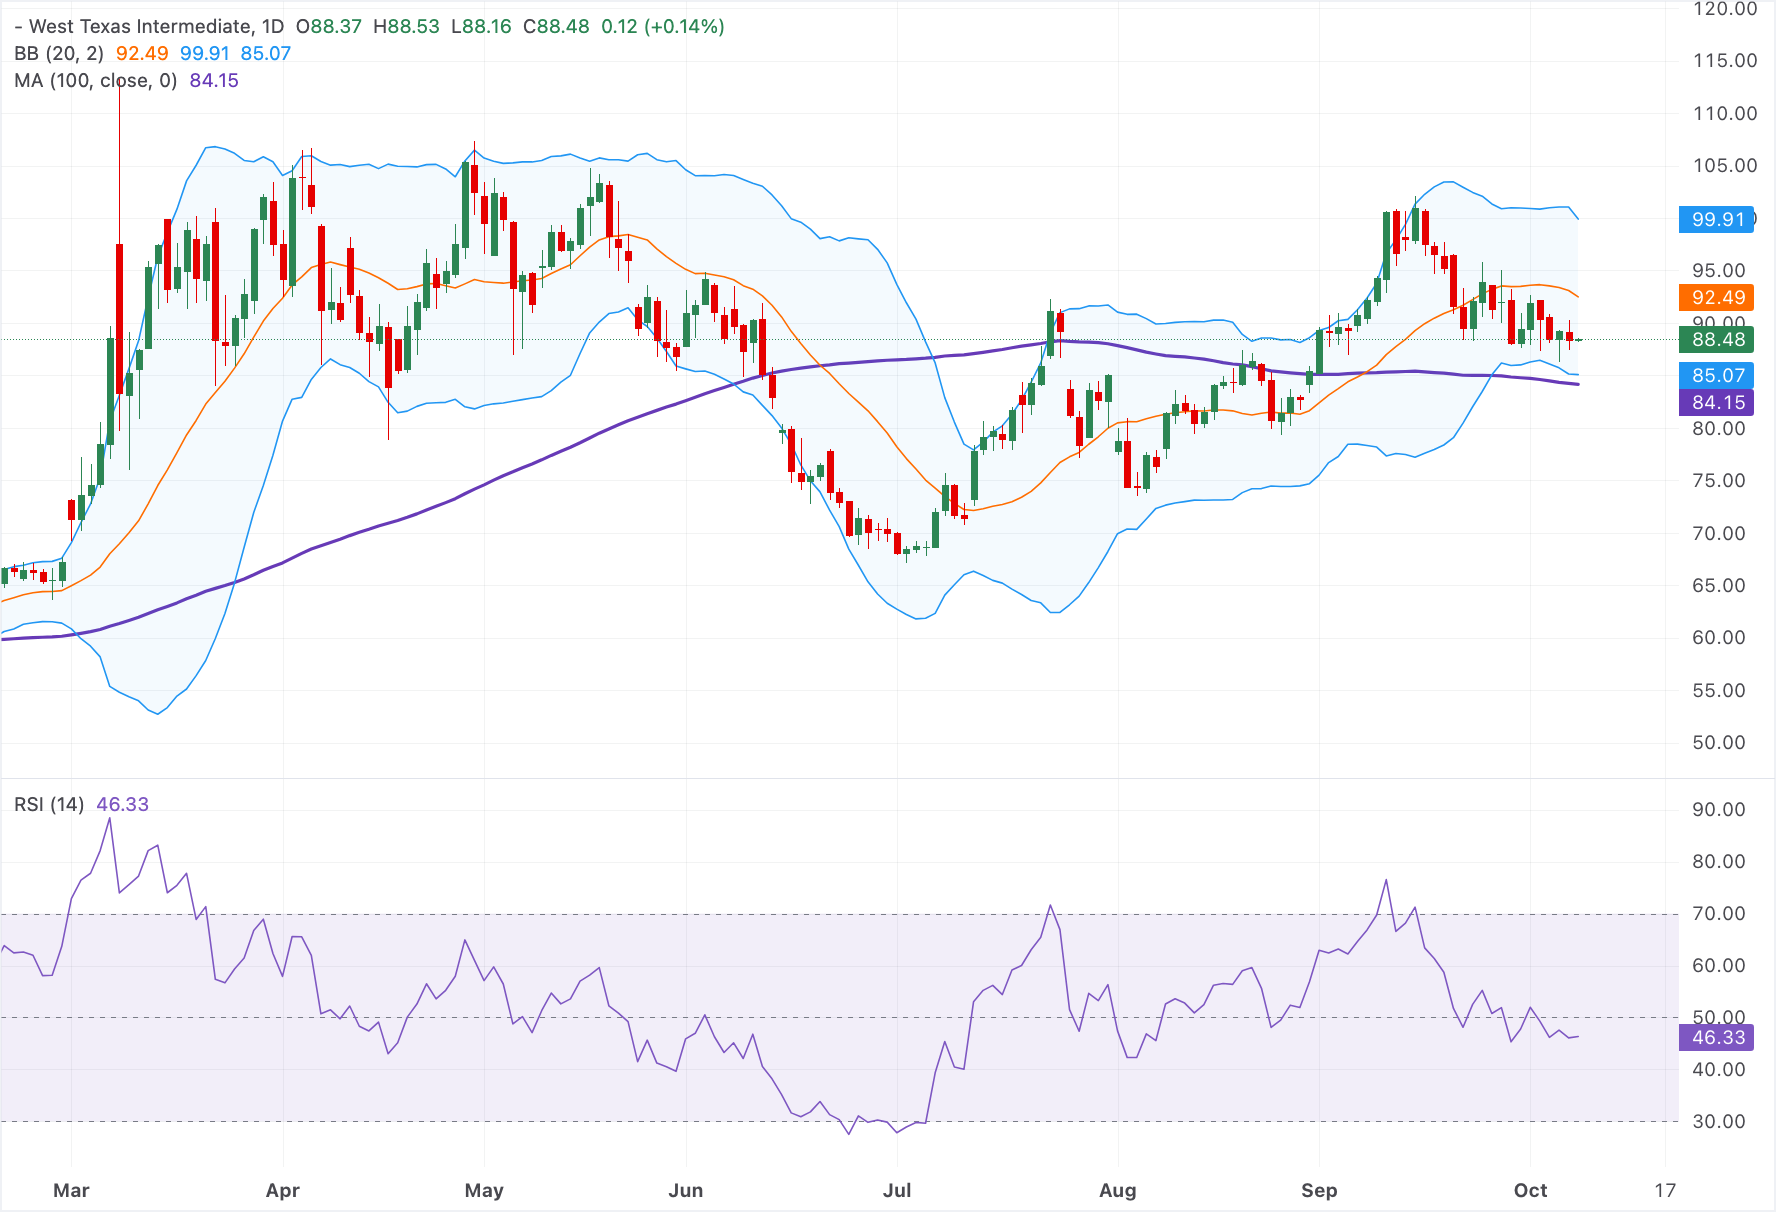Image resolution: width=1776 pixels, height=1223 pixels.
Task: Click the 105.00 price axis label
Action: 1725,166
